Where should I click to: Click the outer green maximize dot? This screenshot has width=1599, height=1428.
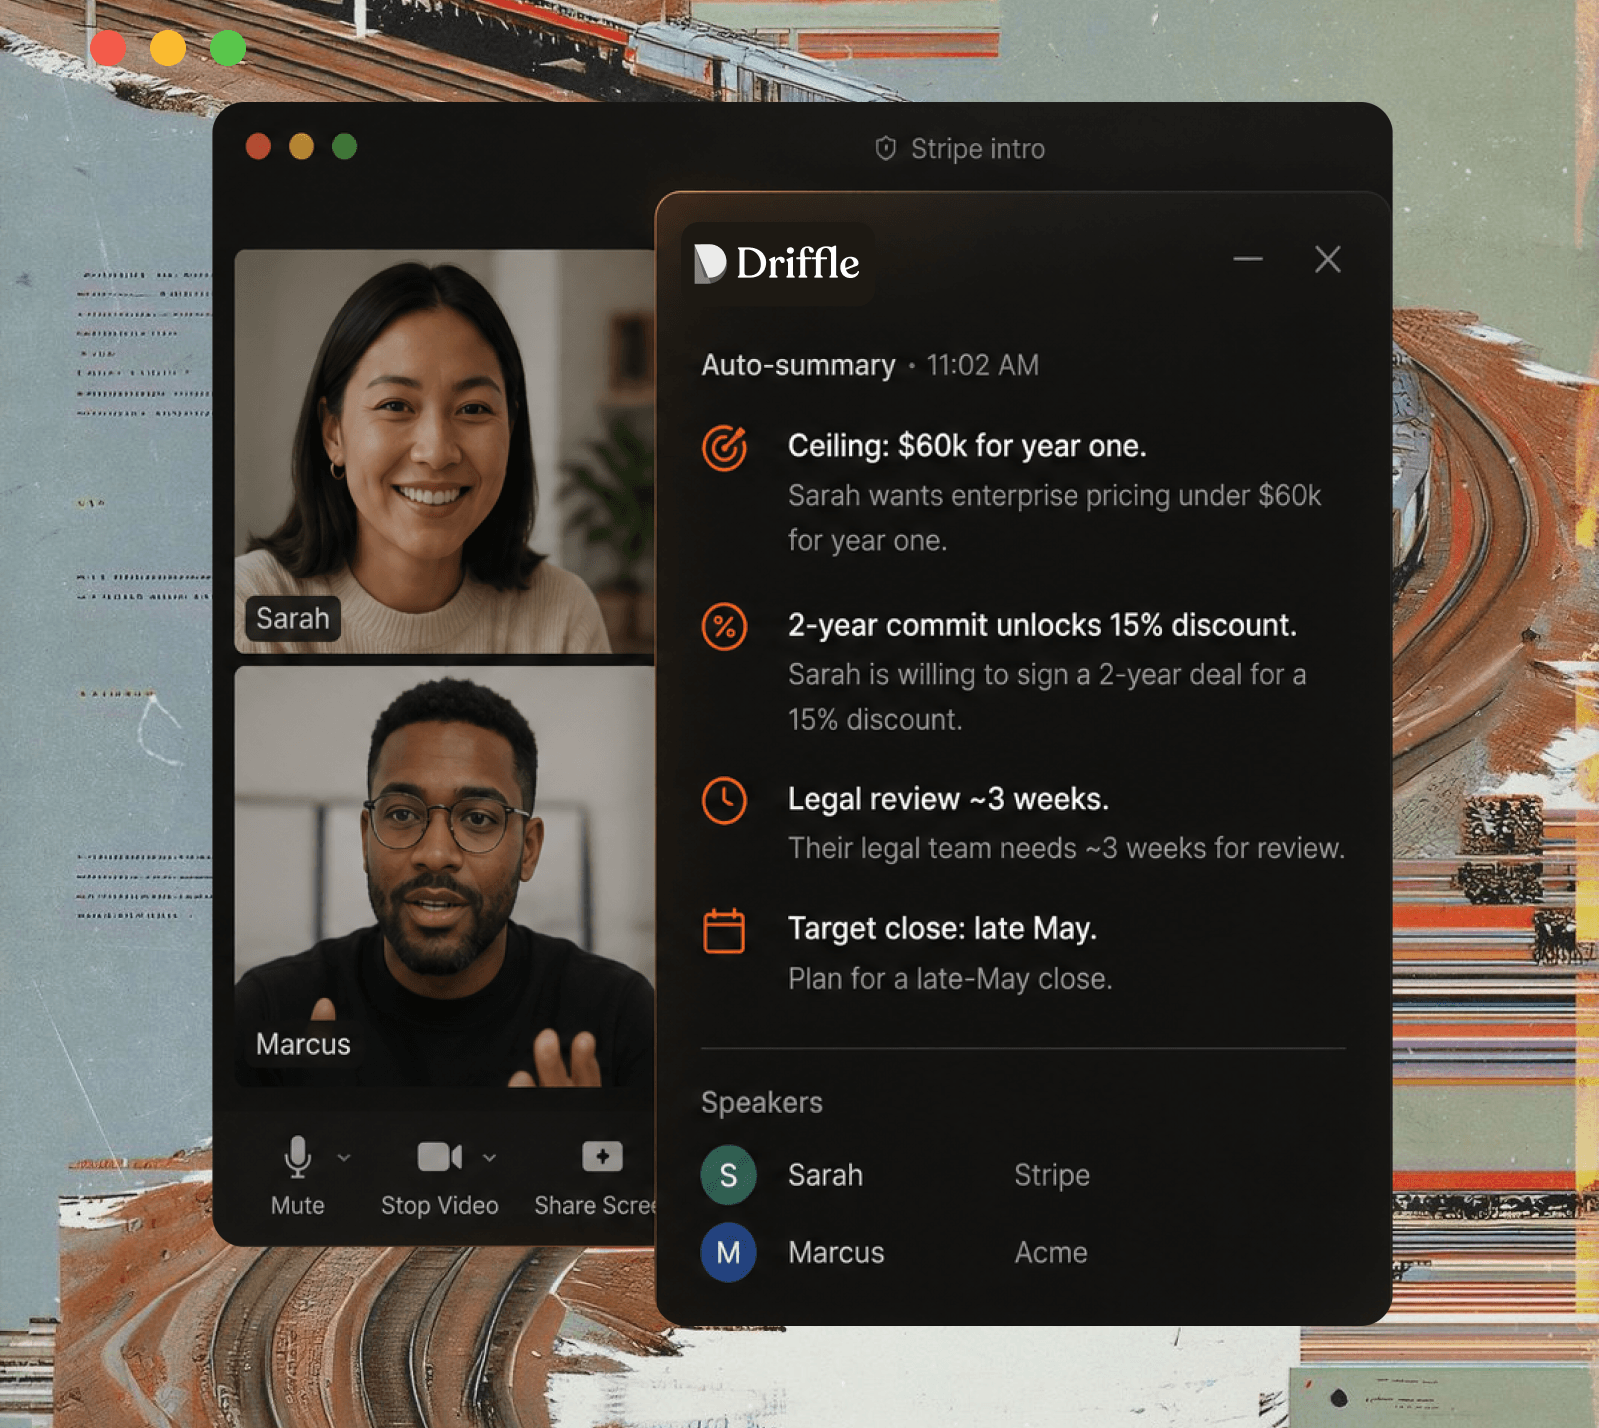tap(228, 48)
